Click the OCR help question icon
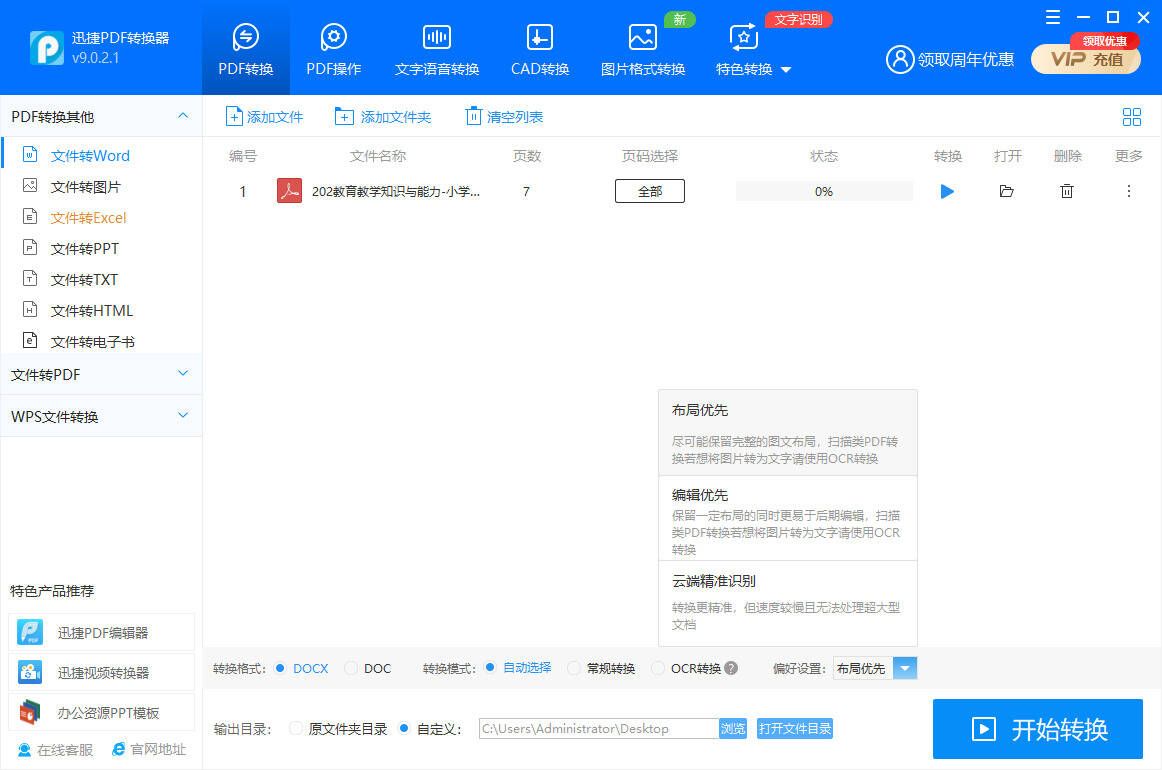This screenshot has height=770, width=1162. (731, 668)
